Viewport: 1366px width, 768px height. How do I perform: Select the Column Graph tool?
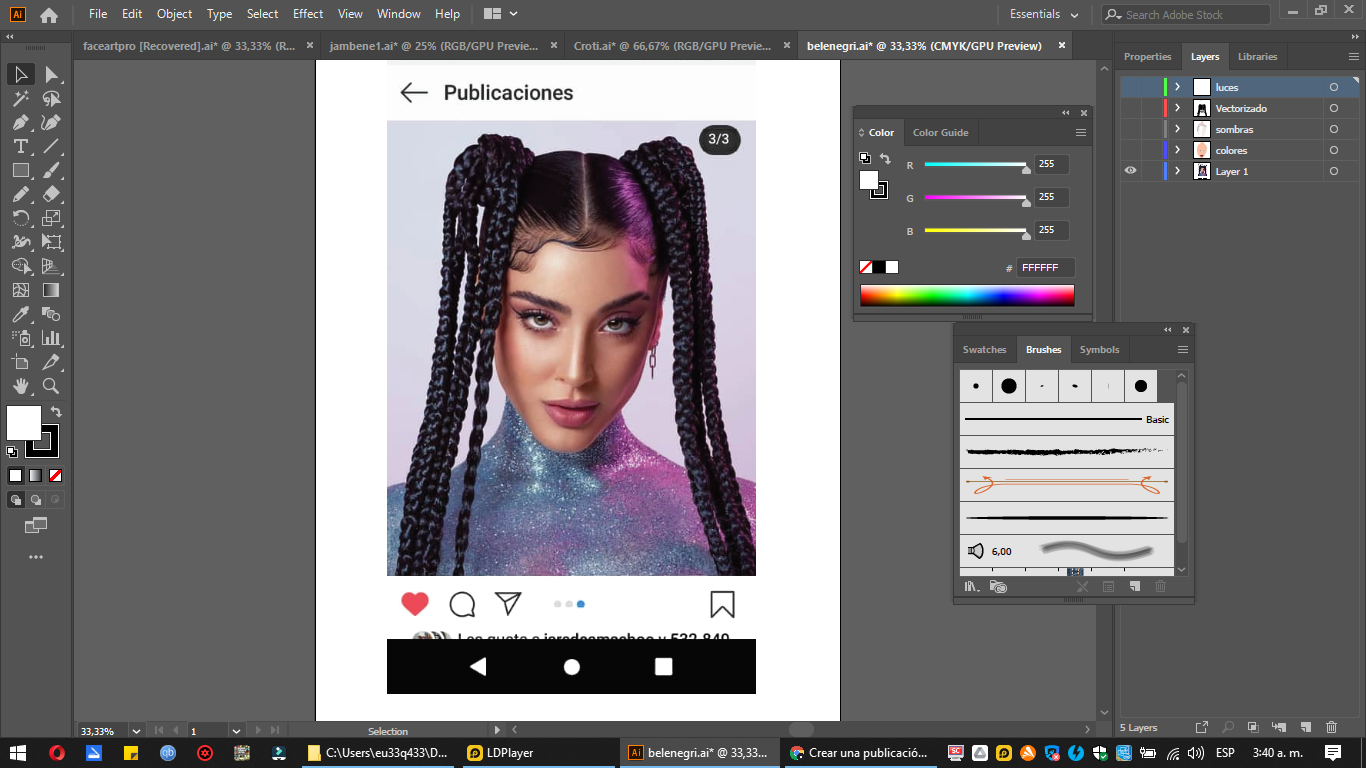point(51,338)
